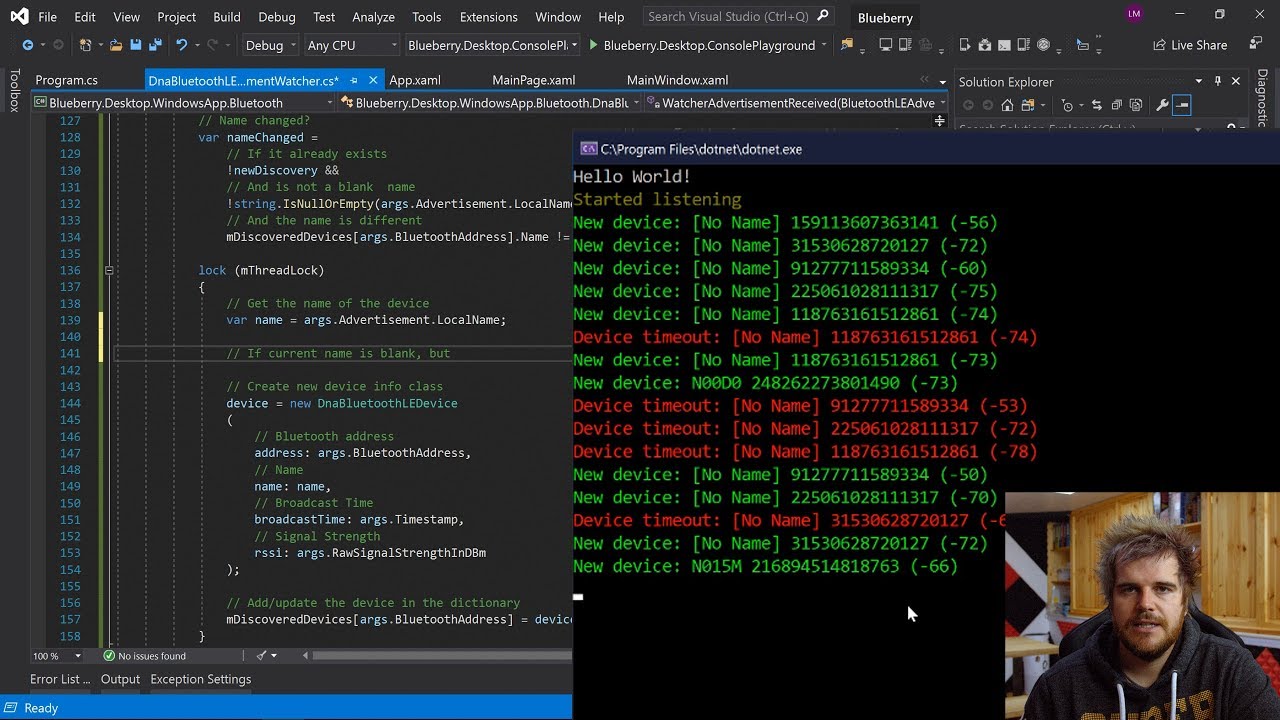Click the Search Visual Studio box
The image size is (1280, 720).
(x=738, y=16)
